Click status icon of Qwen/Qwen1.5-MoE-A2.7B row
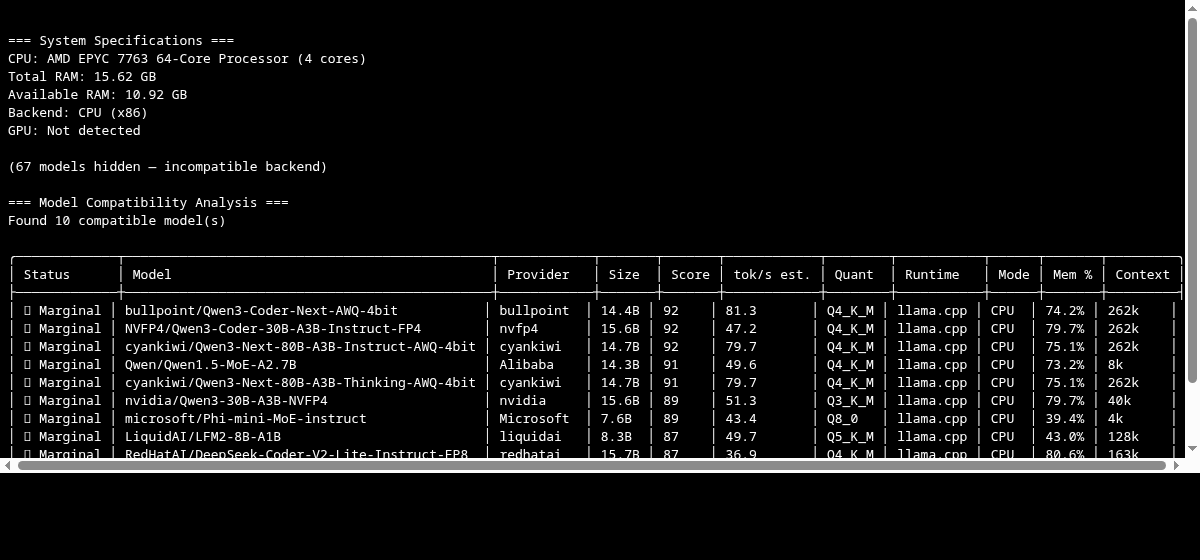 pyautogui.click(x=28, y=365)
